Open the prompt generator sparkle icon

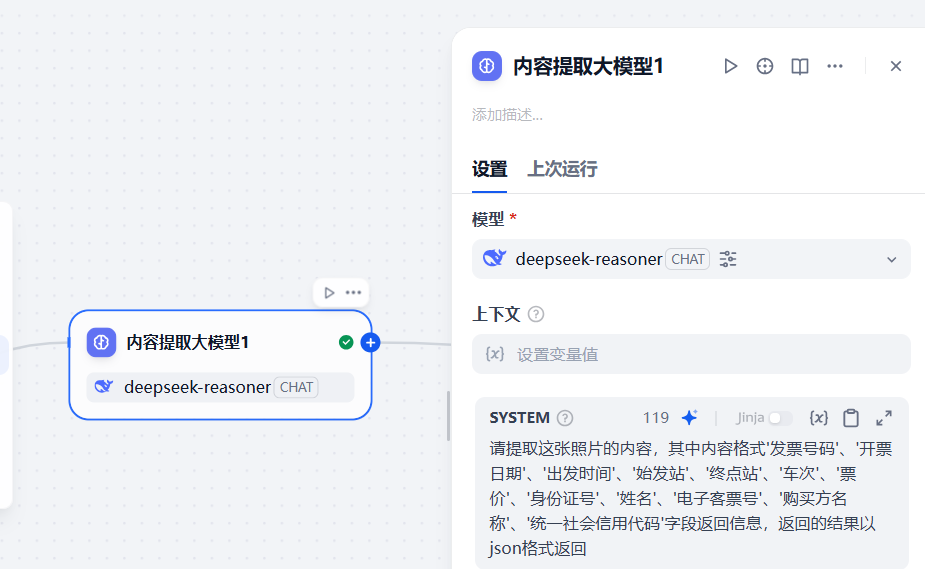(690, 417)
